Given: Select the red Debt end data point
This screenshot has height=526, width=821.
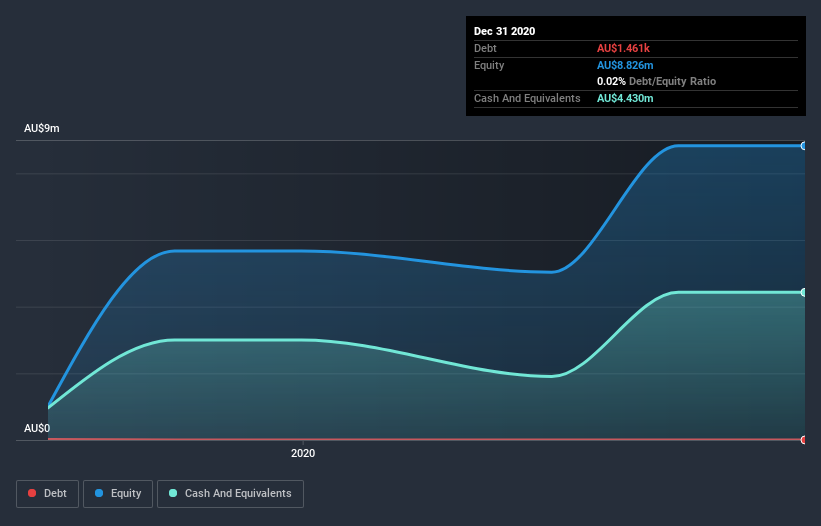Looking at the screenshot, I should click(804, 440).
